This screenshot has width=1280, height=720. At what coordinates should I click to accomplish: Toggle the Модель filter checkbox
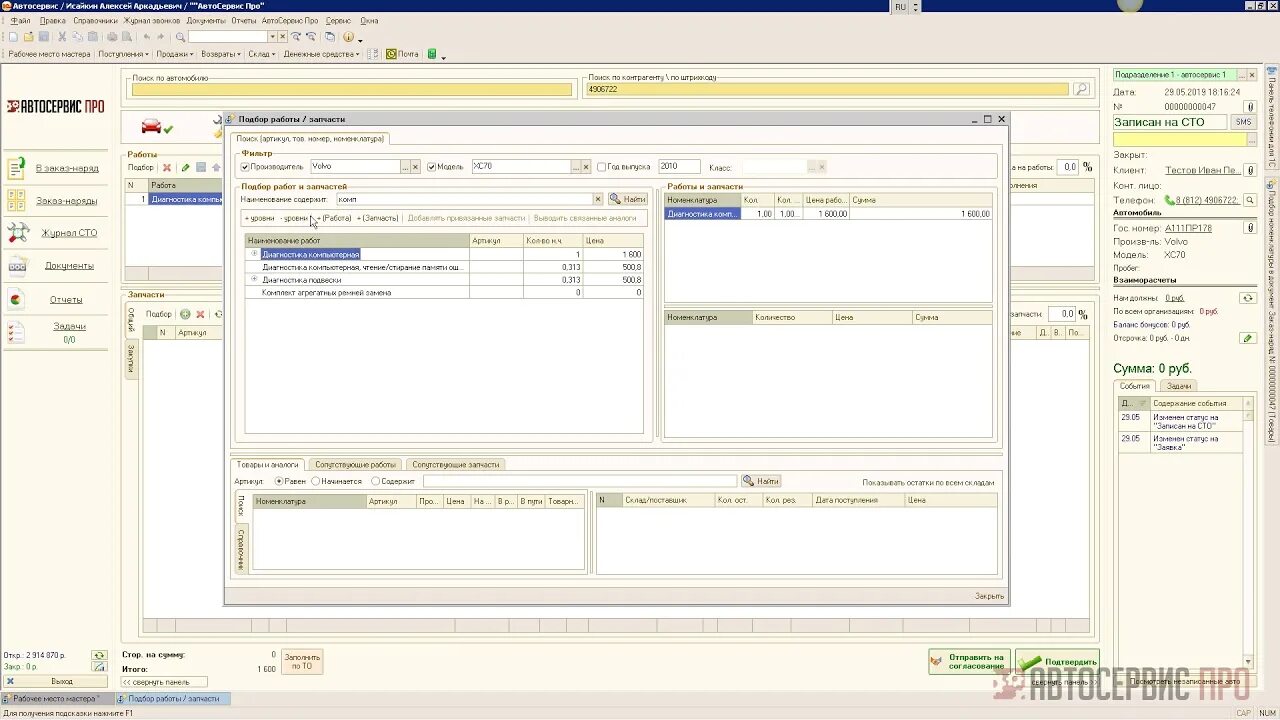(431, 167)
